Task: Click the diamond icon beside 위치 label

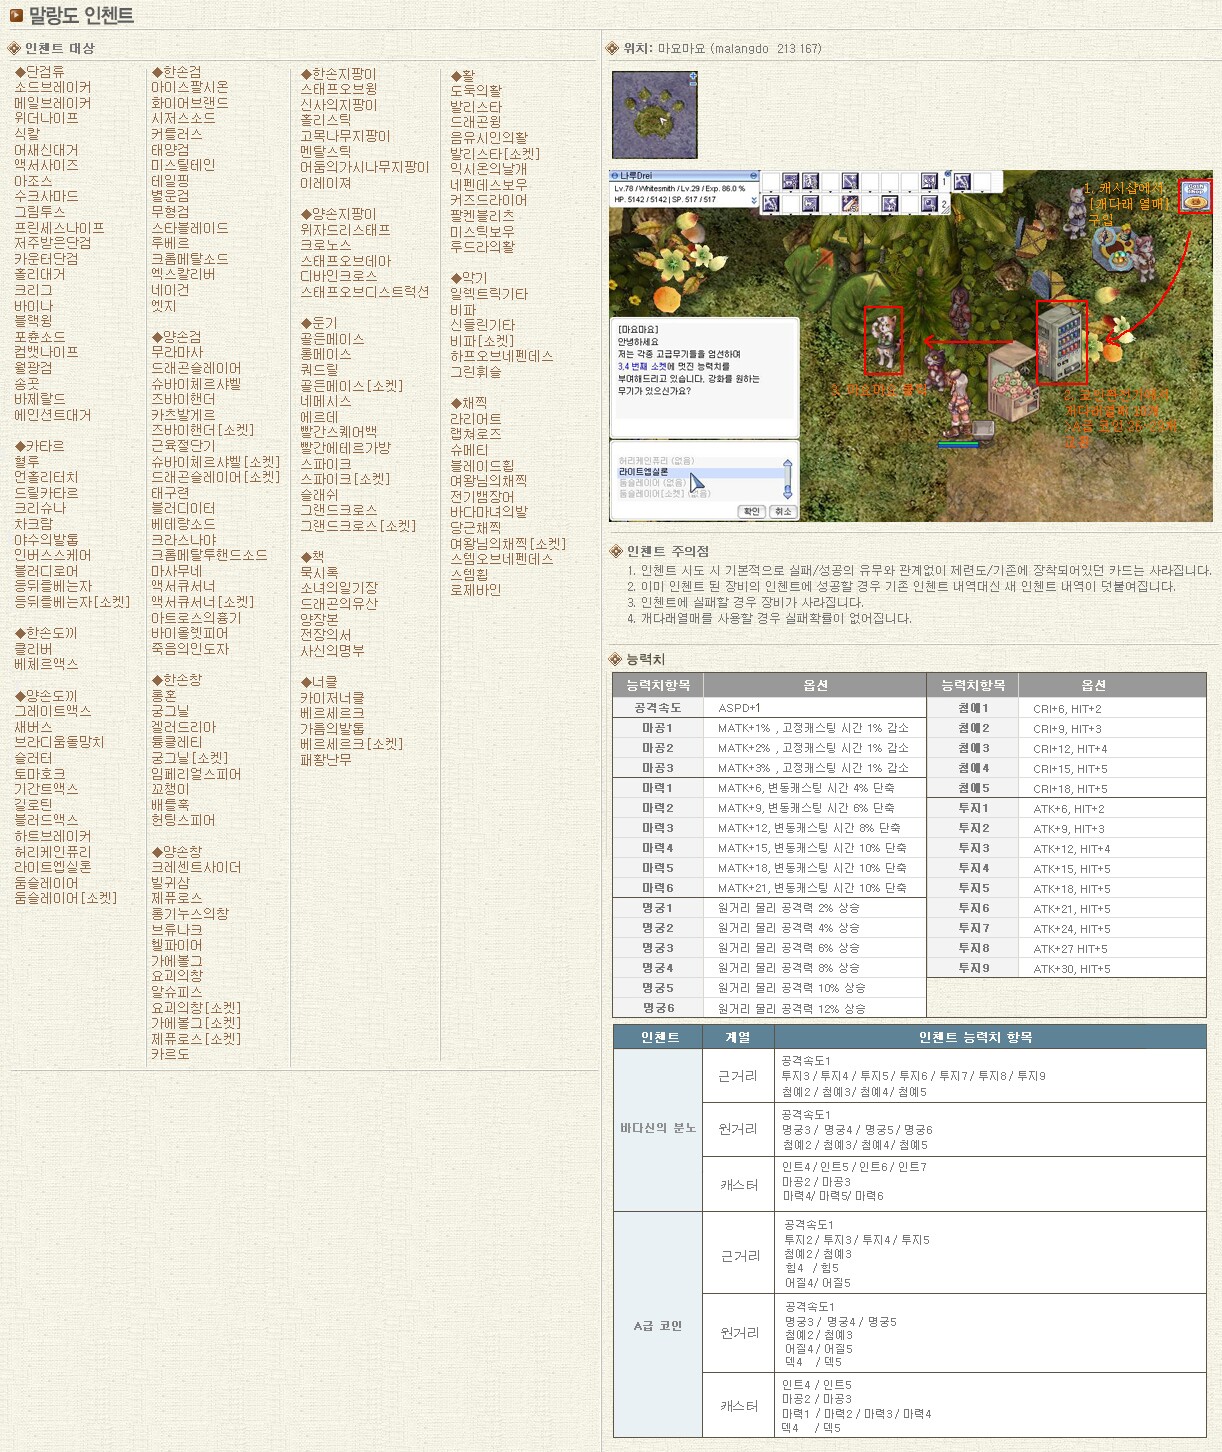Action: (613, 48)
